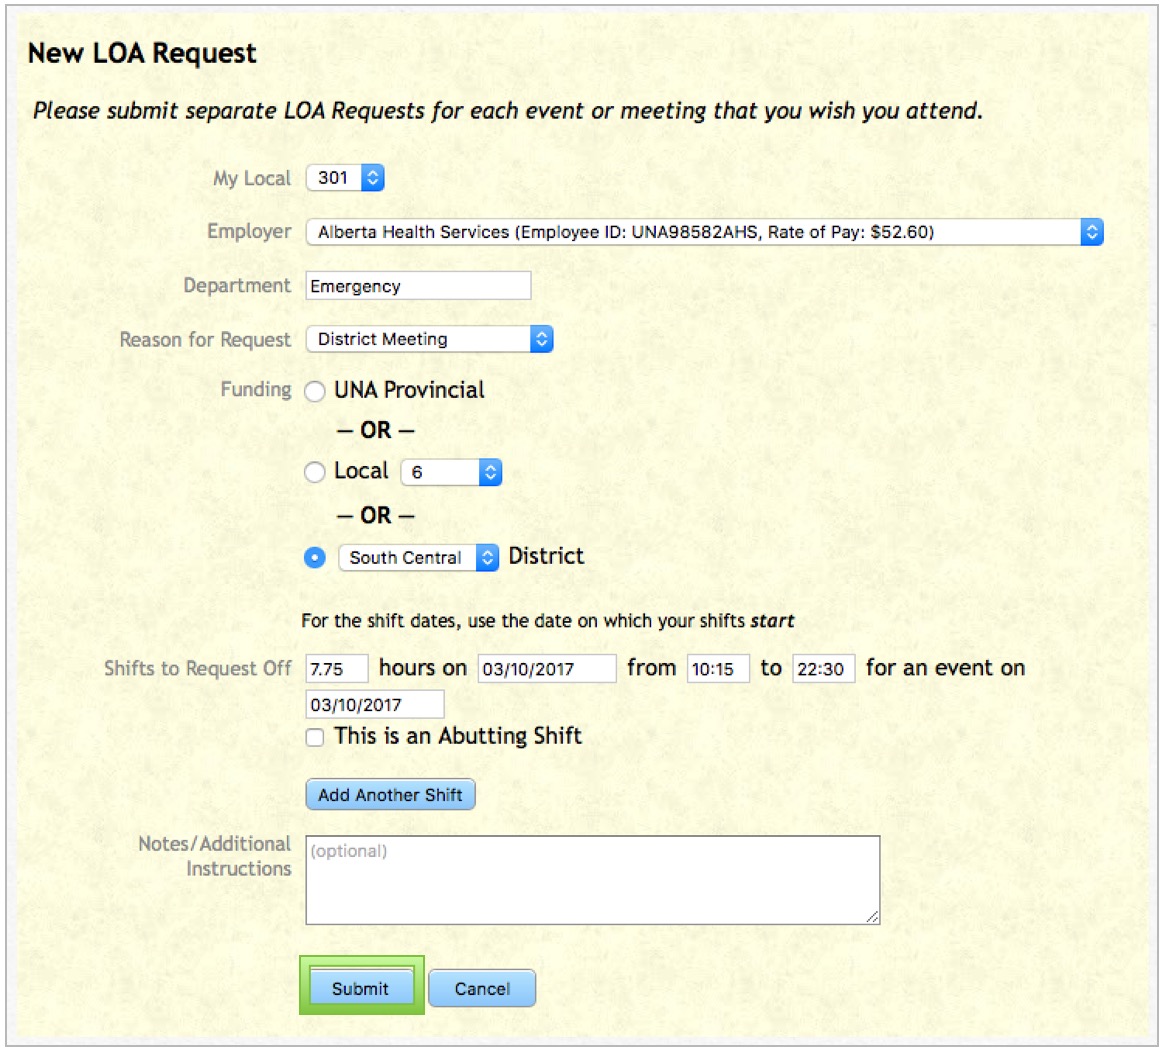
Task: Check This is an Abutting Shift
Action: pos(314,736)
